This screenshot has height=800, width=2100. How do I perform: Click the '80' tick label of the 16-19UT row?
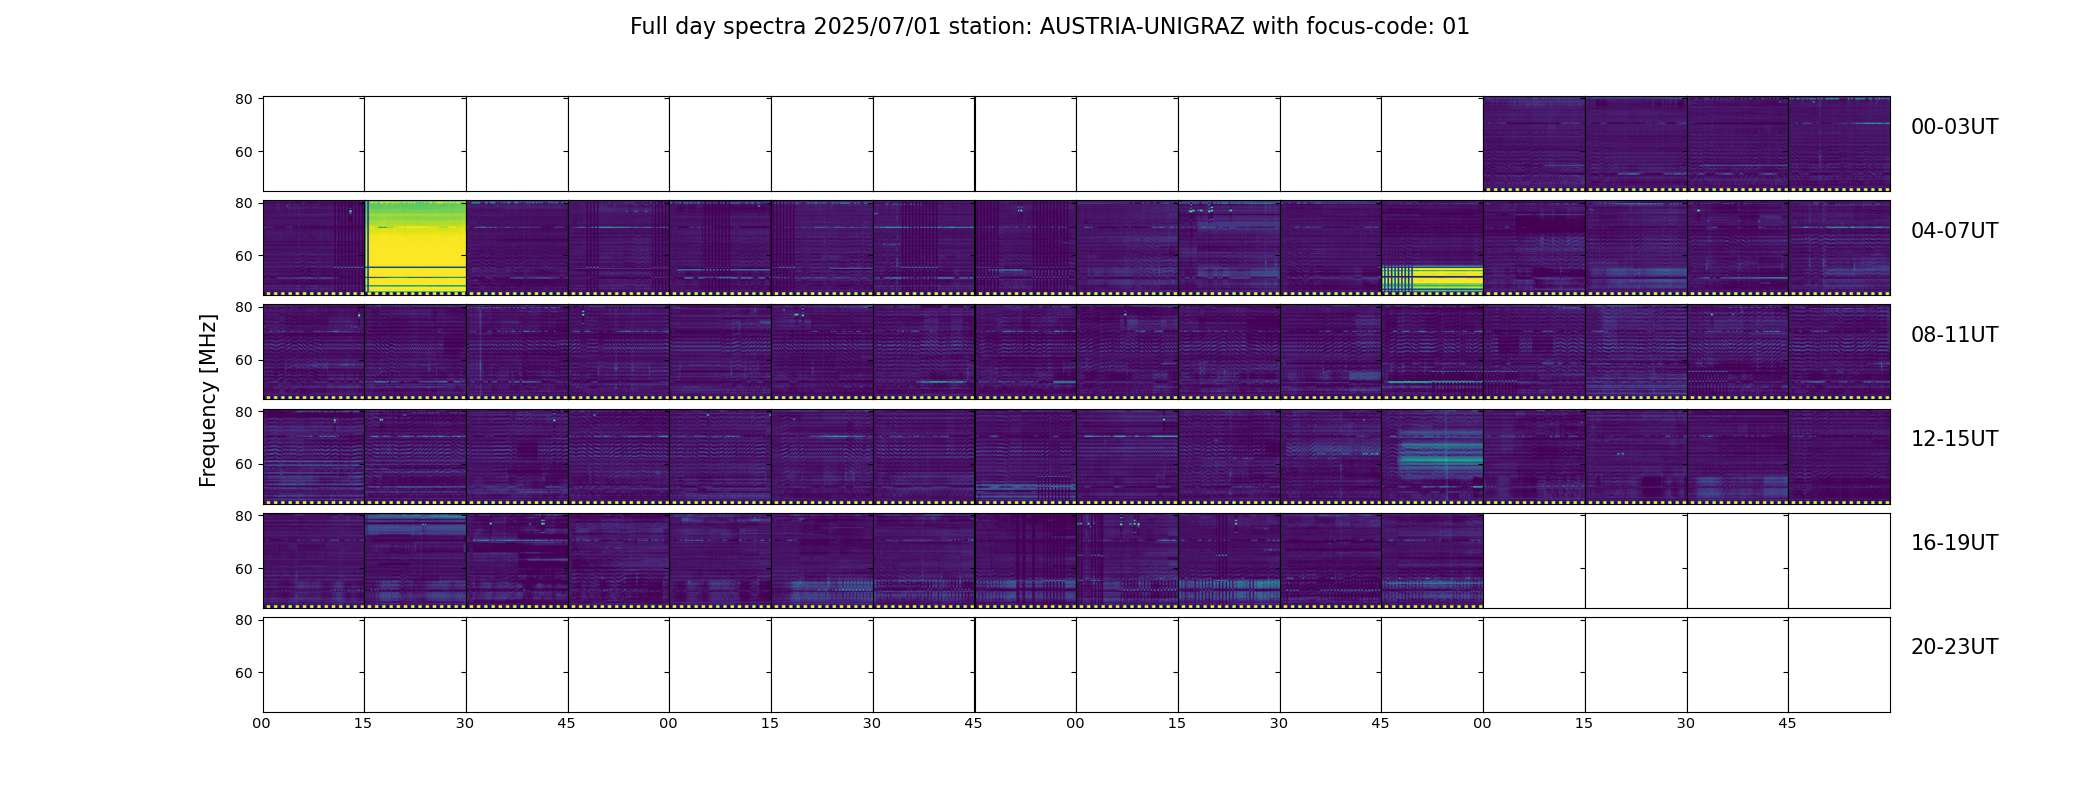[243, 516]
